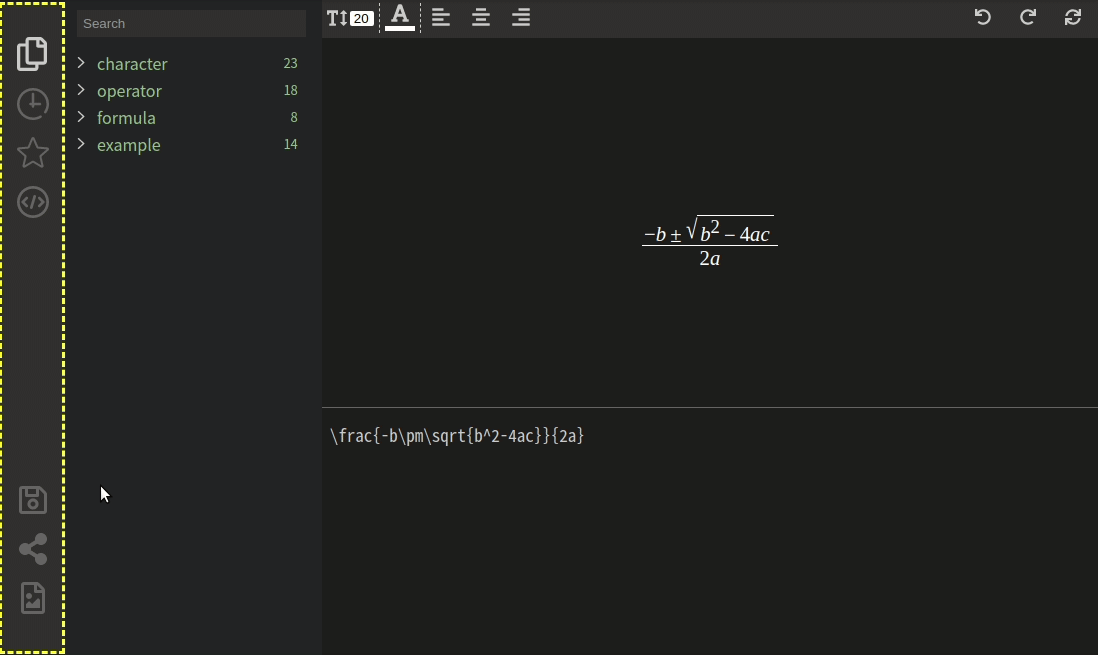This screenshot has height=655, width=1098.
Task: Save formula with the floppy disk icon
Action: click(32, 500)
